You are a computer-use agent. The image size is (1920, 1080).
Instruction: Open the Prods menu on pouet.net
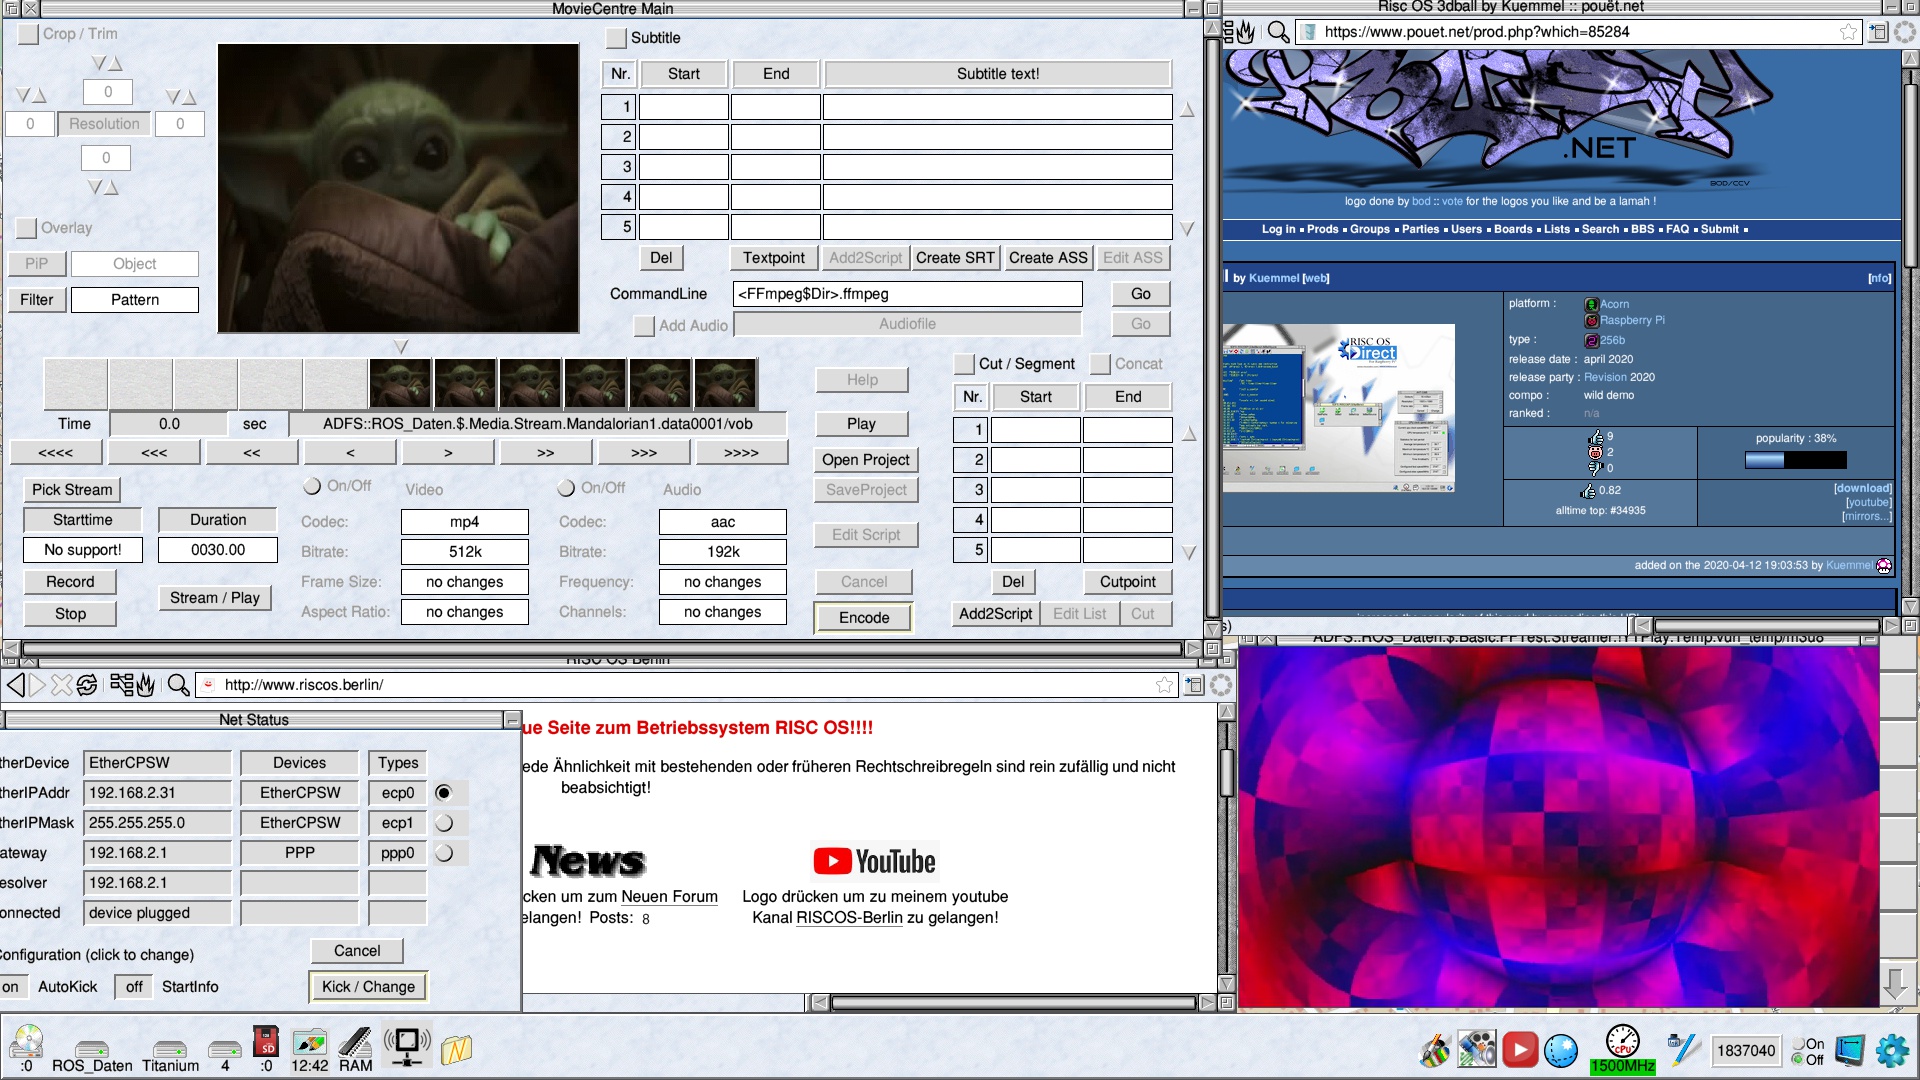coord(1321,229)
